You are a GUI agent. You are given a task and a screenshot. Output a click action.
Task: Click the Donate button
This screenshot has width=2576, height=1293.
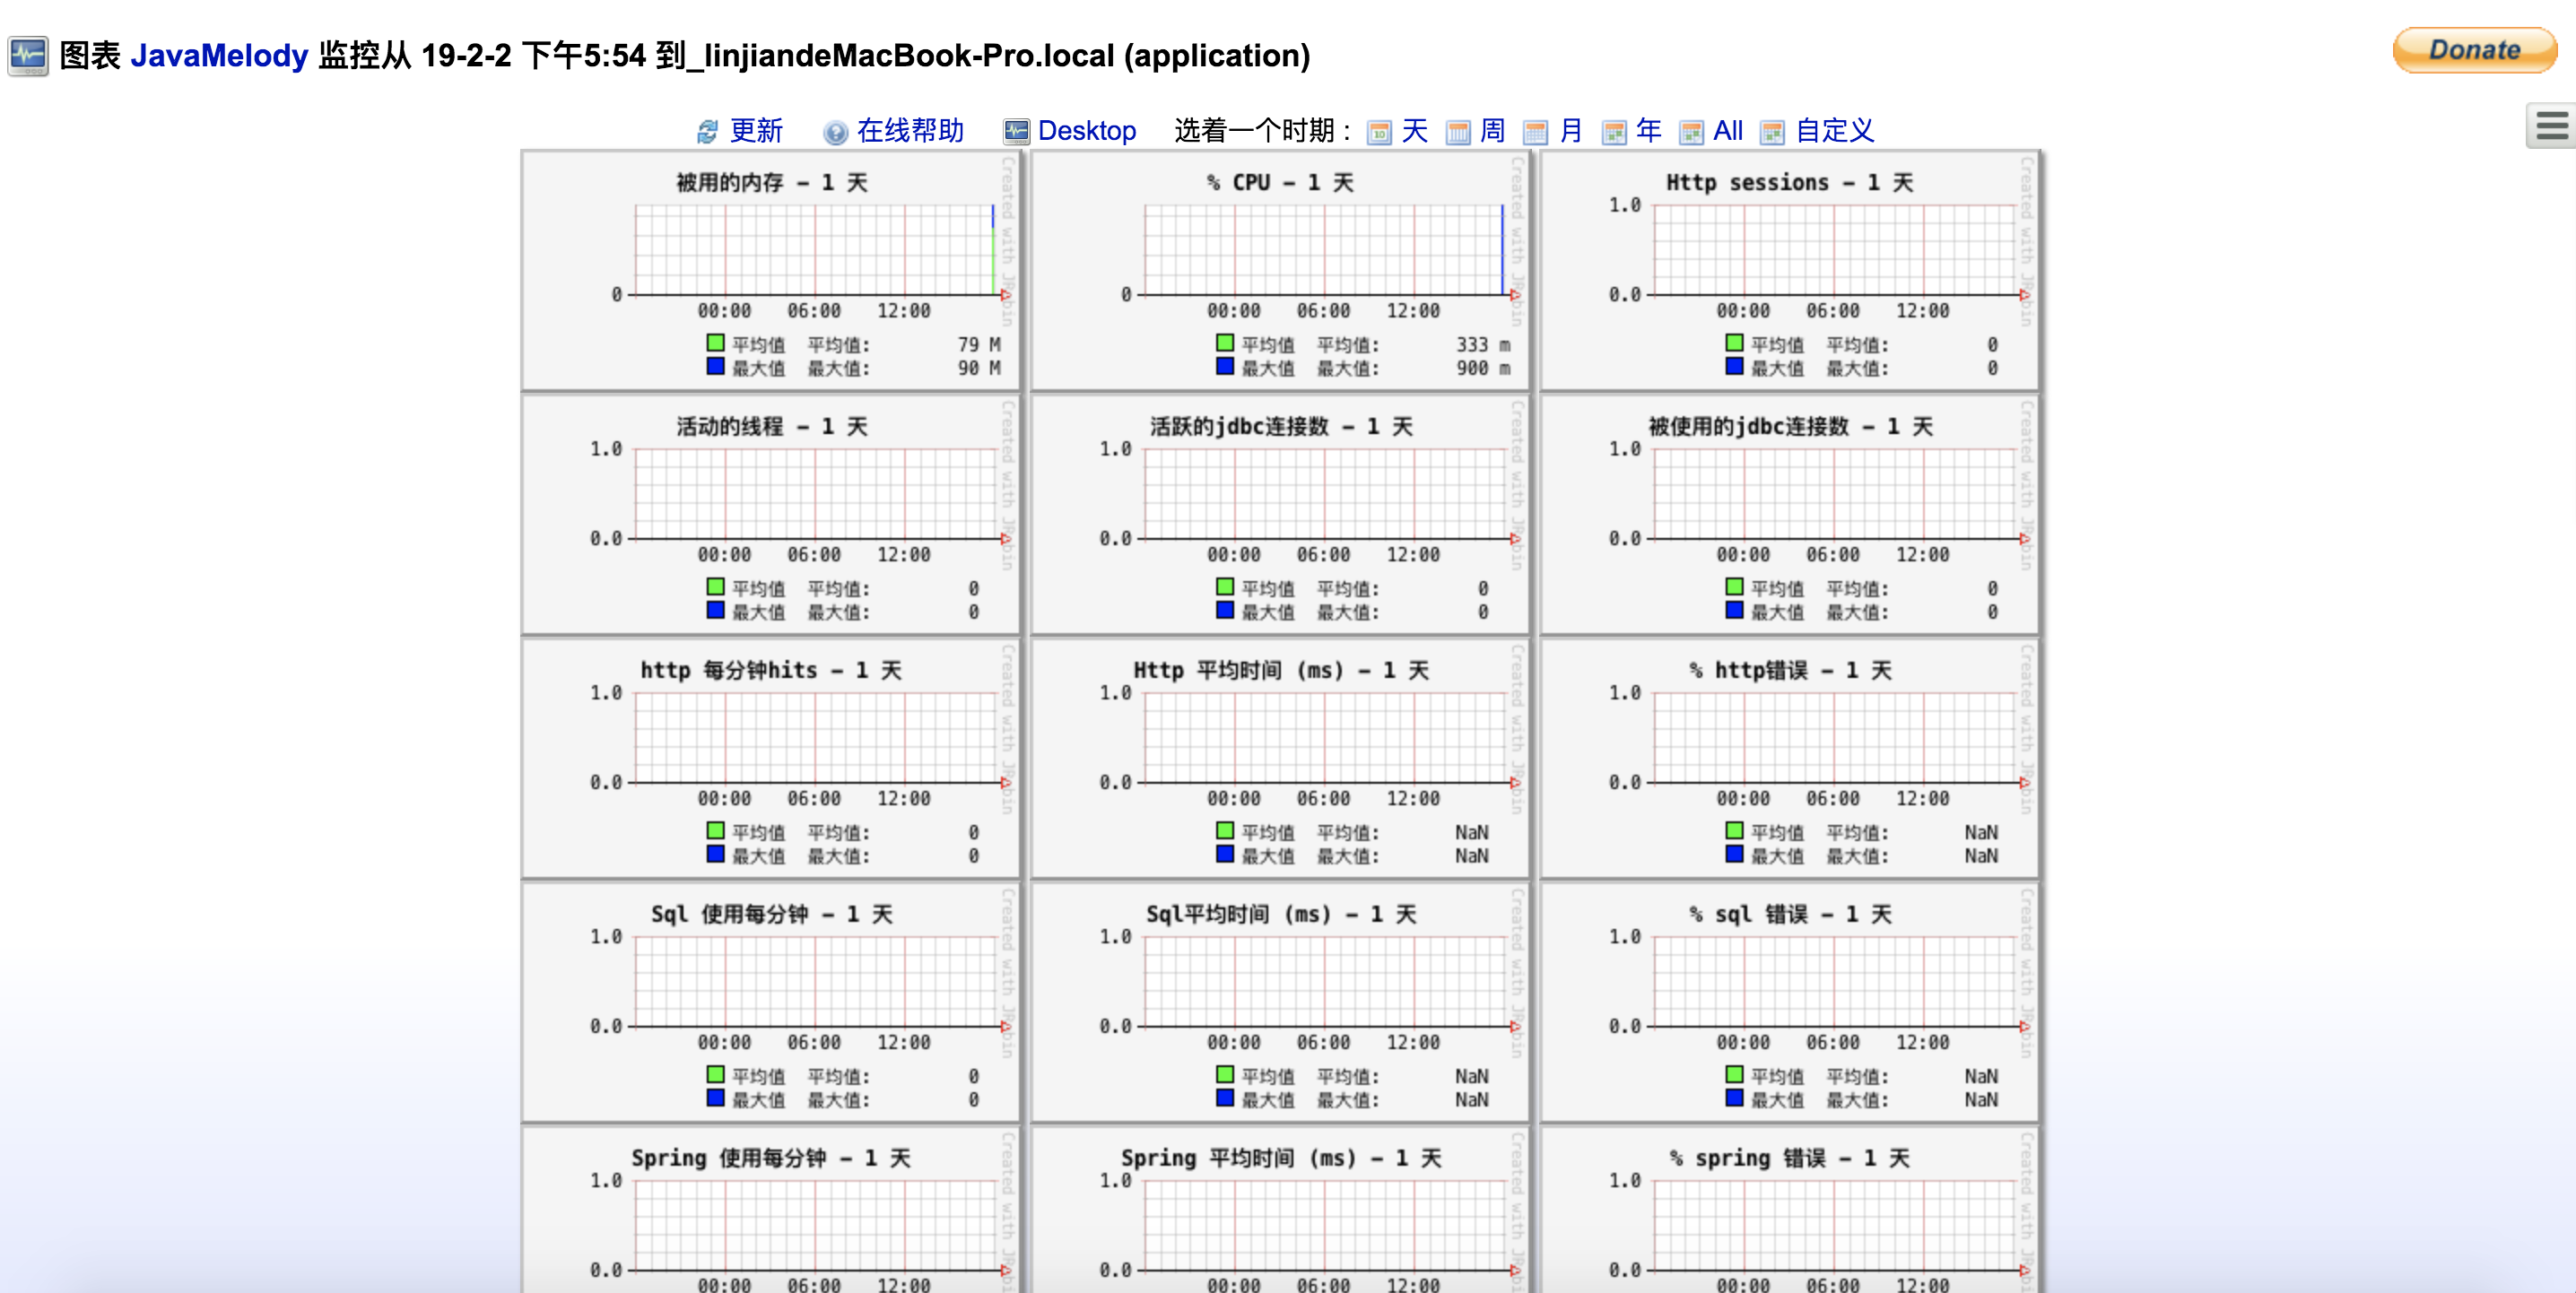pyautogui.click(x=2474, y=50)
